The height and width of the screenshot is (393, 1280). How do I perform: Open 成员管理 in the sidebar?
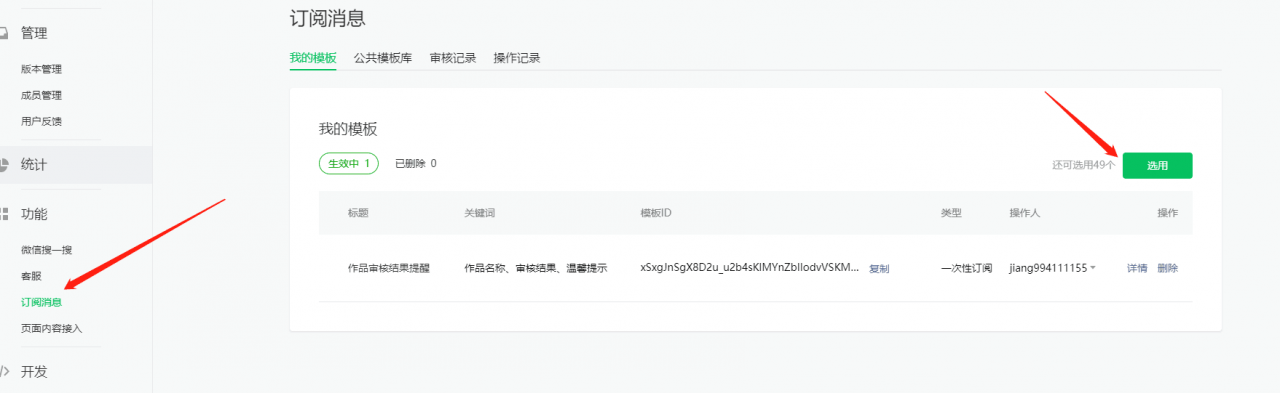coord(41,95)
